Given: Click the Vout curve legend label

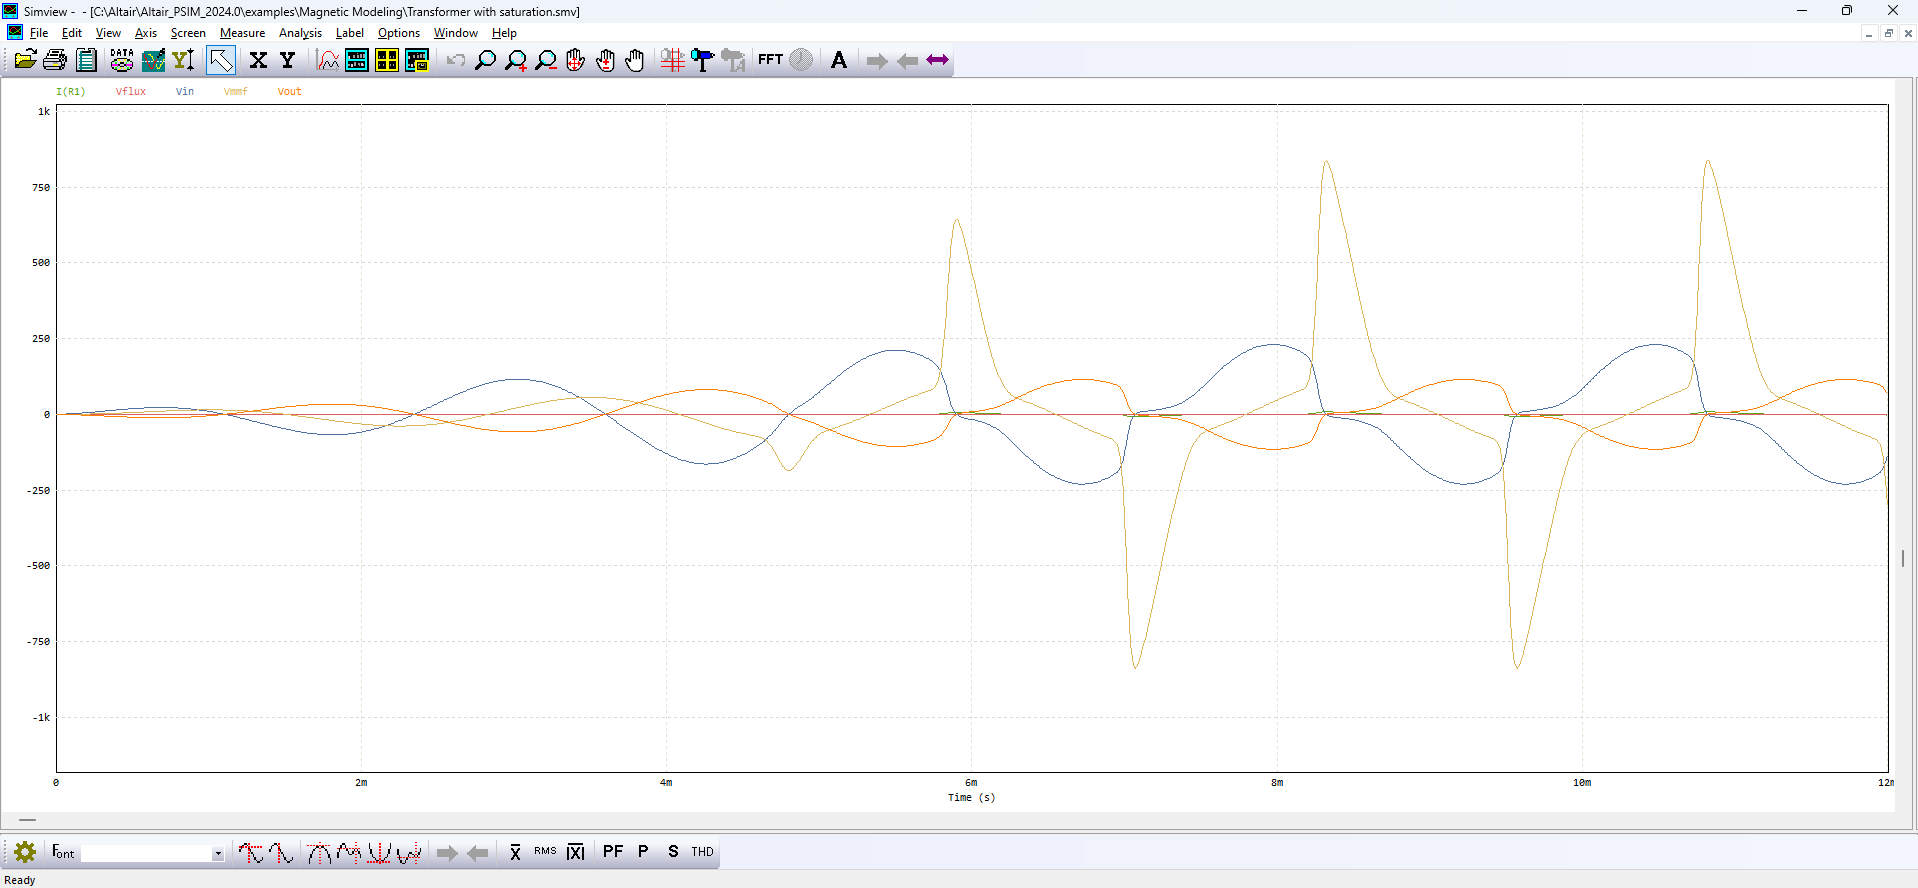Looking at the screenshot, I should coord(289,91).
